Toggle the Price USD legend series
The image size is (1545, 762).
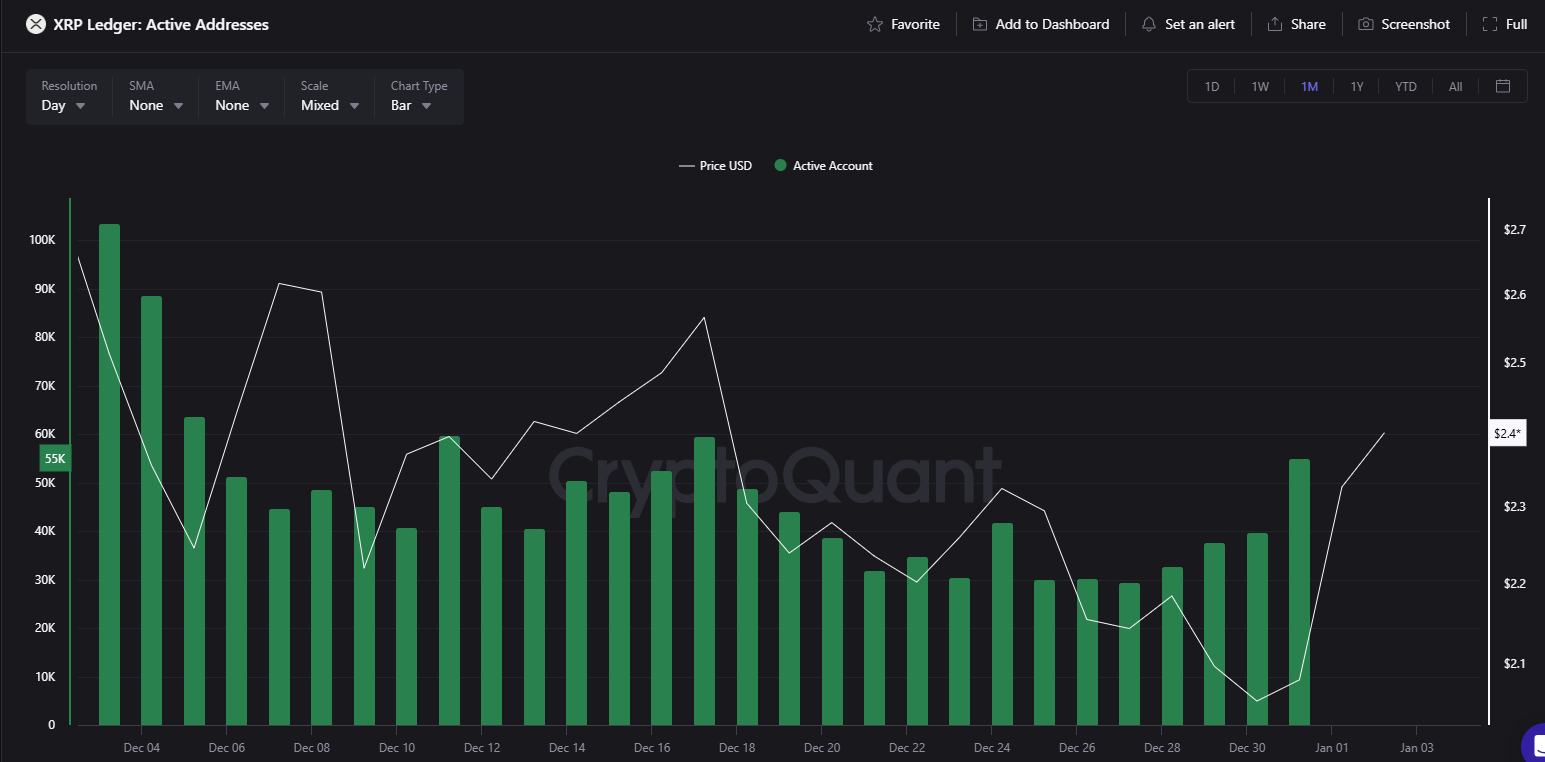pyautogui.click(x=715, y=166)
